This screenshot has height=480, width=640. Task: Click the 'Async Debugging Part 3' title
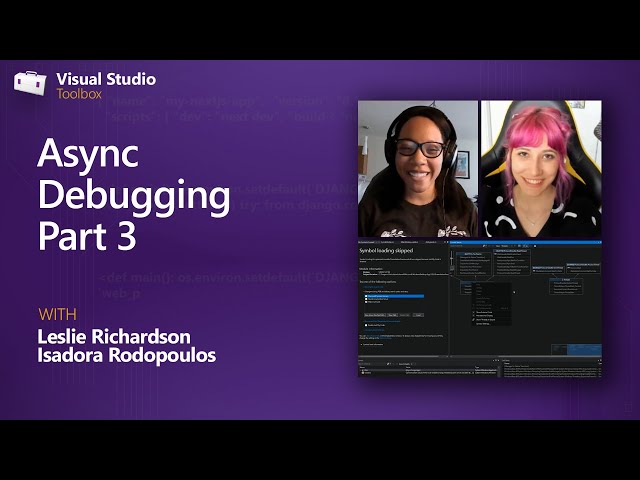(133, 194)
